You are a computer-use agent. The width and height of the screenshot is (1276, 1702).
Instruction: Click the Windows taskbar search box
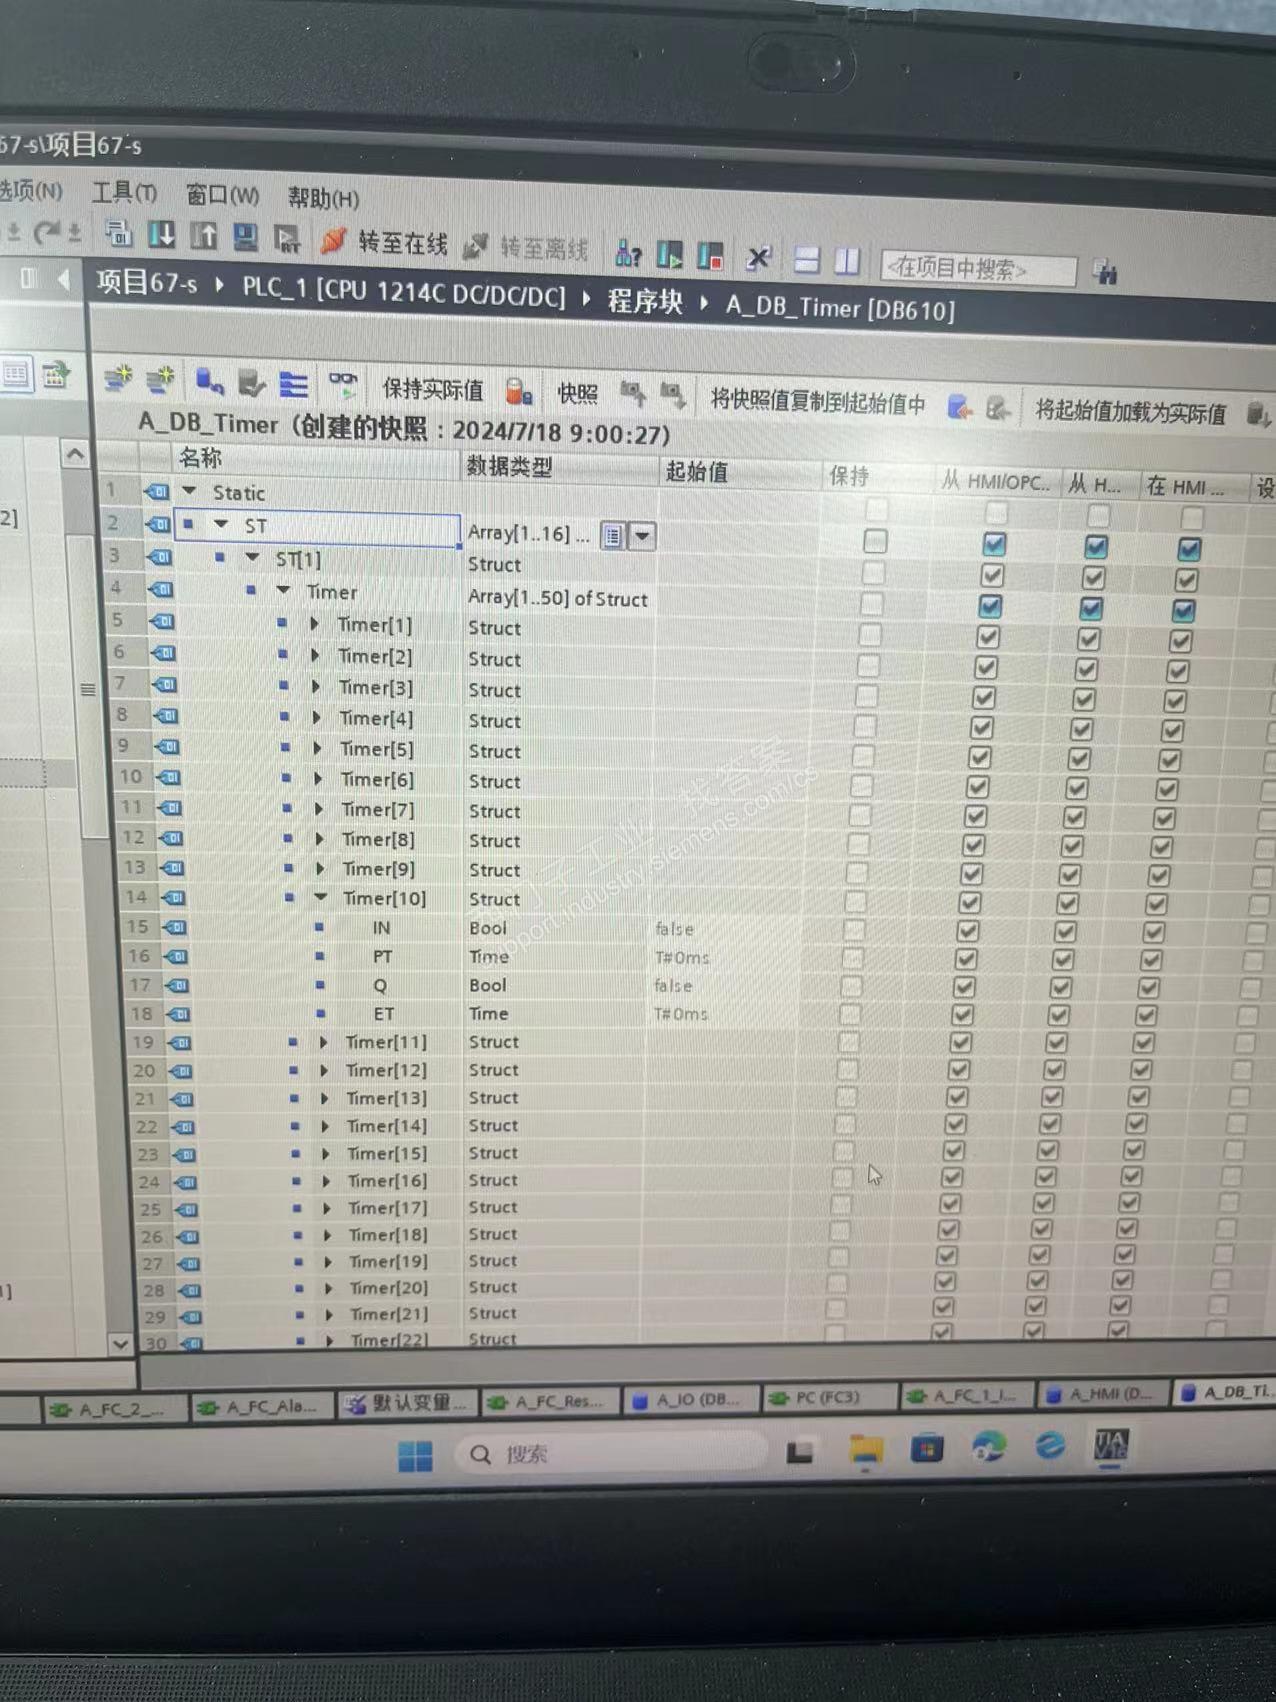612,1454
